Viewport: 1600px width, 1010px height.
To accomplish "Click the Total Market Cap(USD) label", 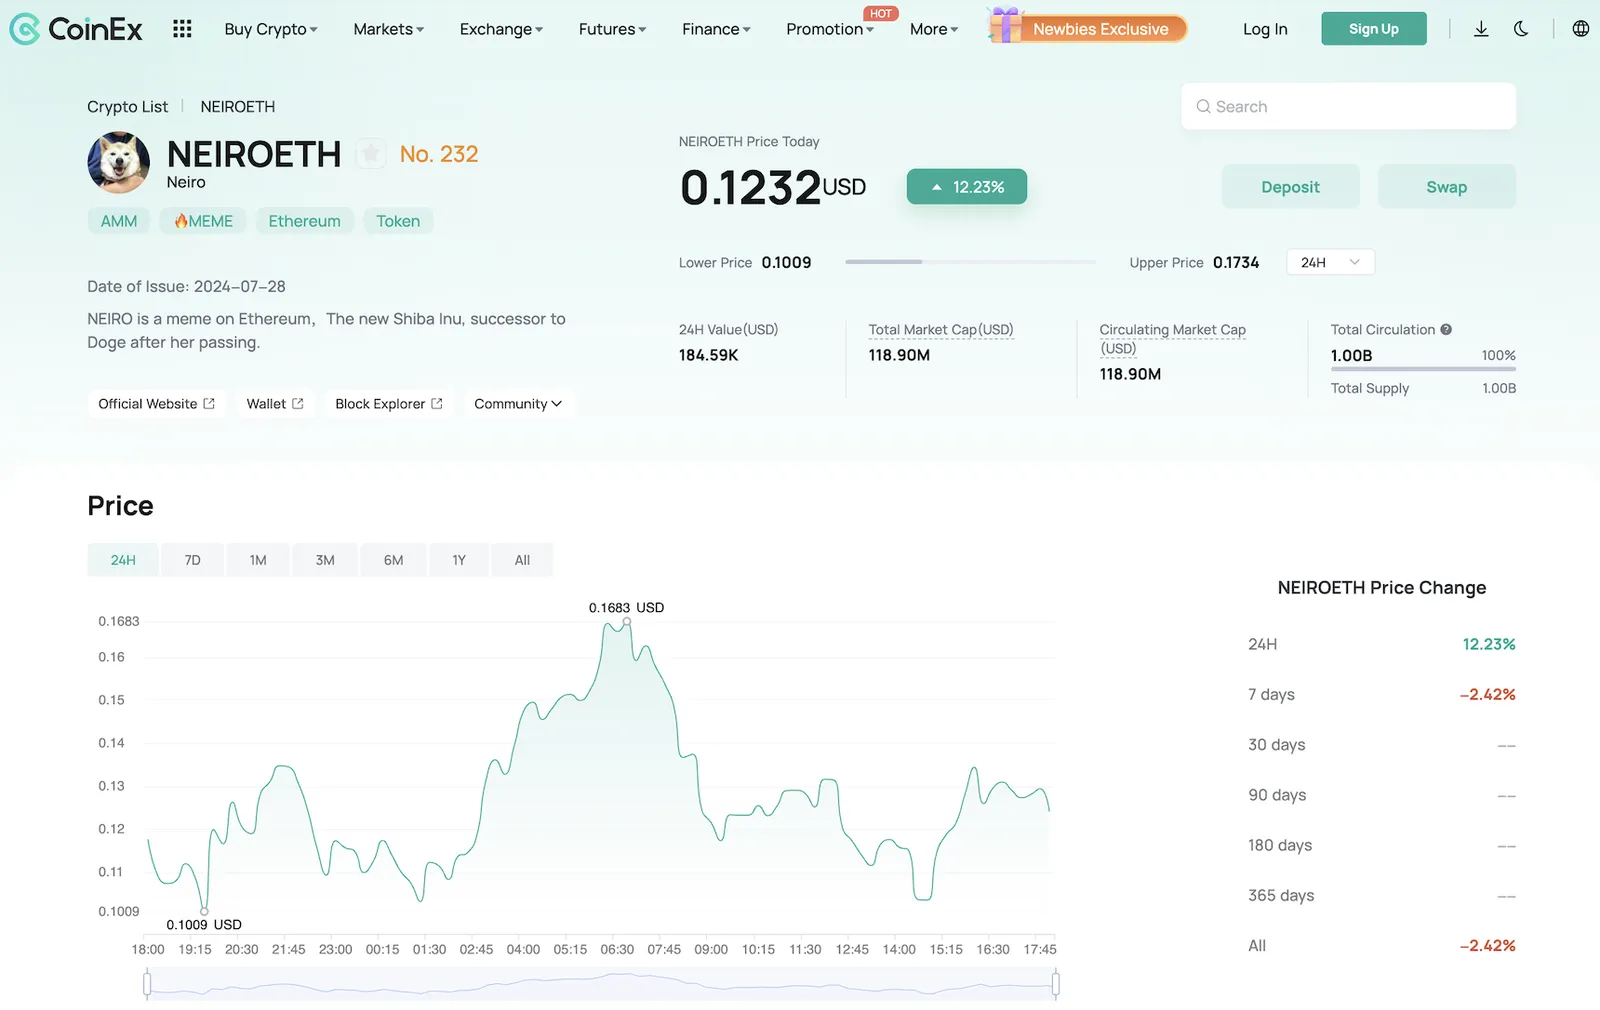I will [x=941, y=330].
